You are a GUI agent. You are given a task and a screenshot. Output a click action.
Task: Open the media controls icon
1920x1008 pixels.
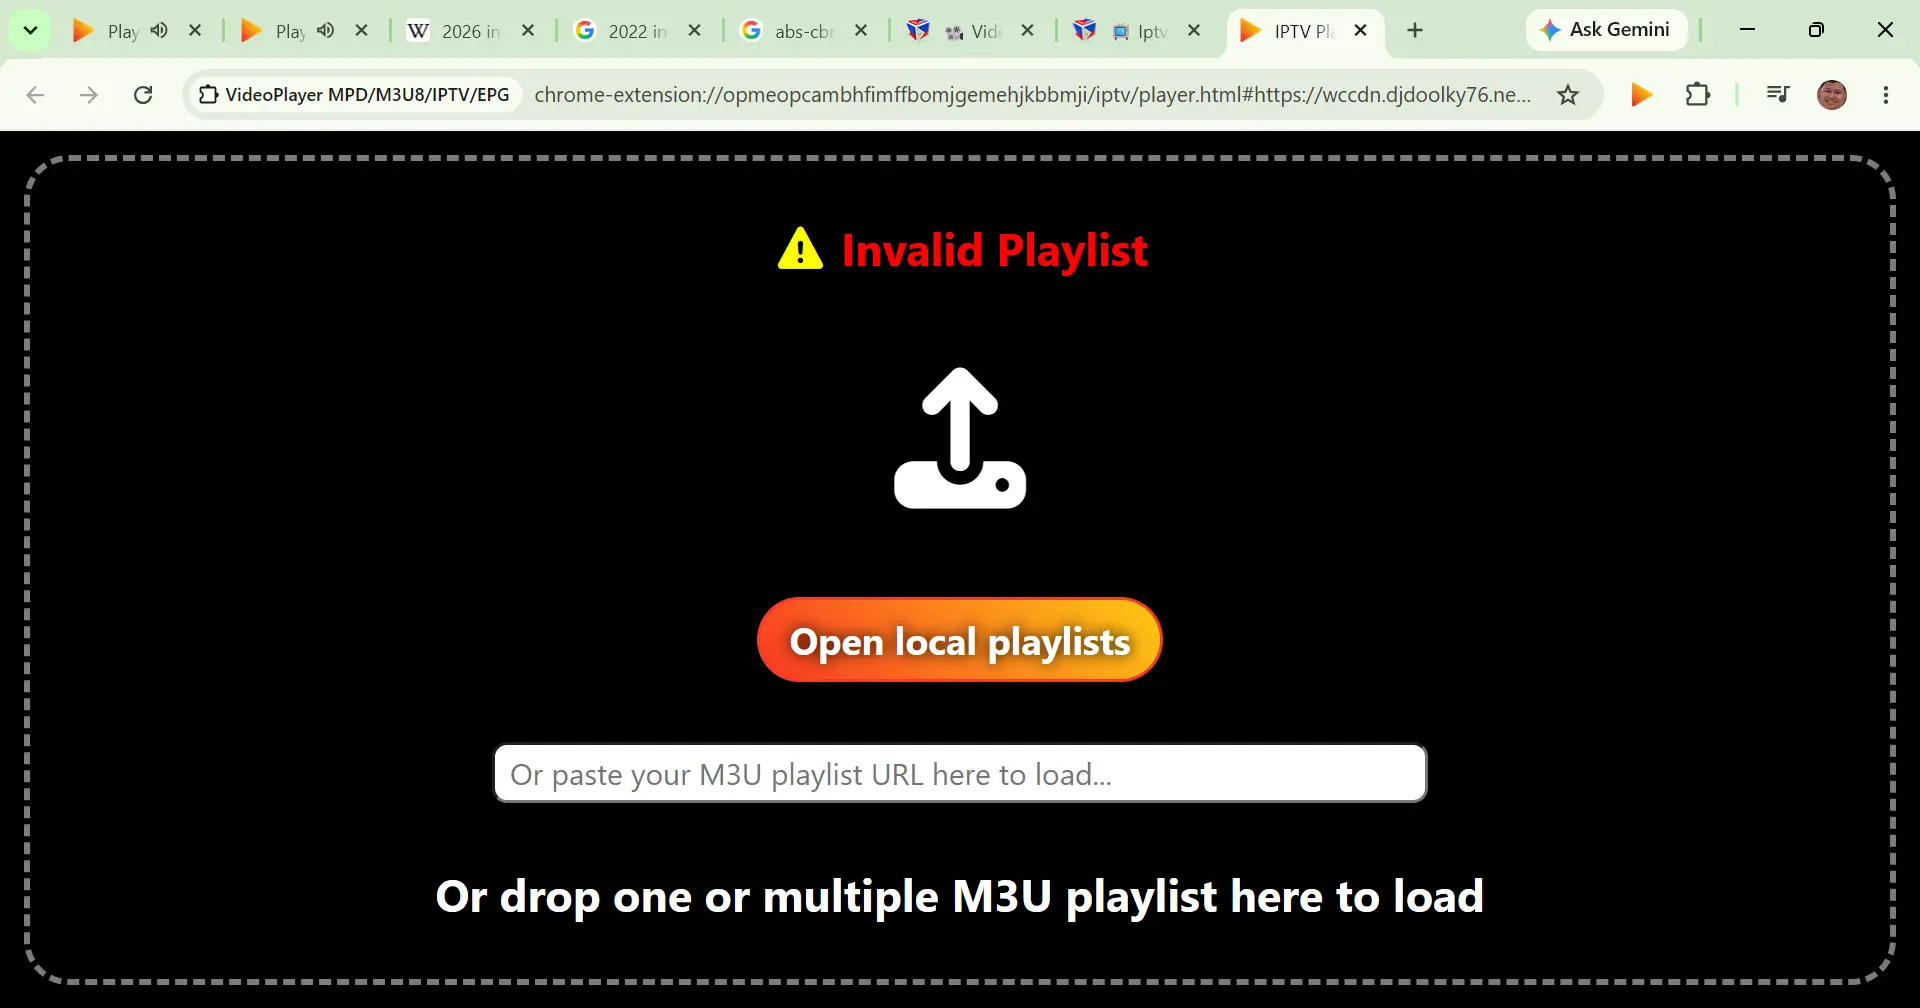pyautogui.click(x=1778, y=95)
